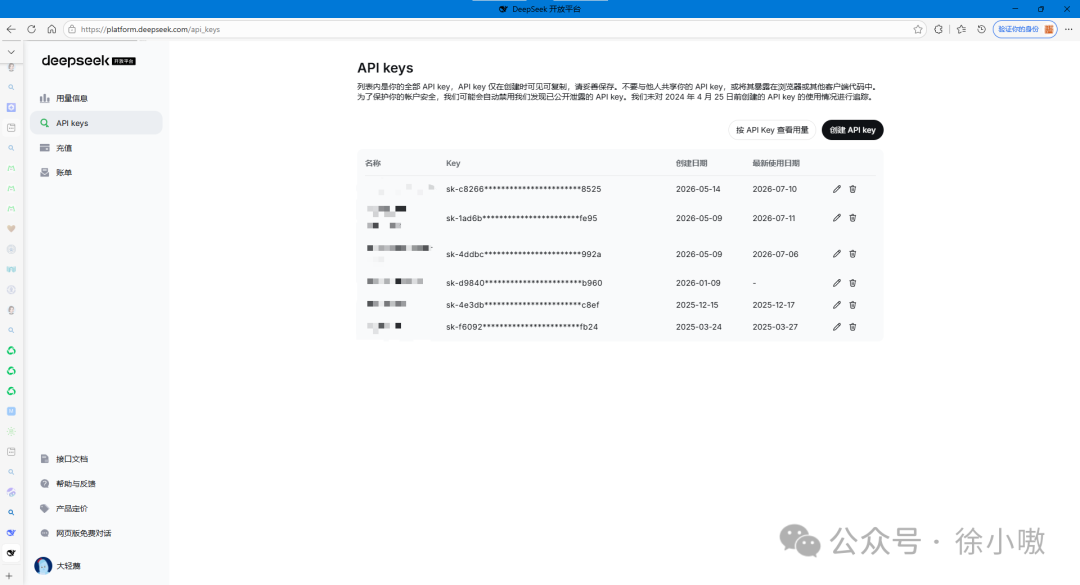The image size is (1080, 585).
Task: Edit the sk-4e3db key name
Action: 836,305
